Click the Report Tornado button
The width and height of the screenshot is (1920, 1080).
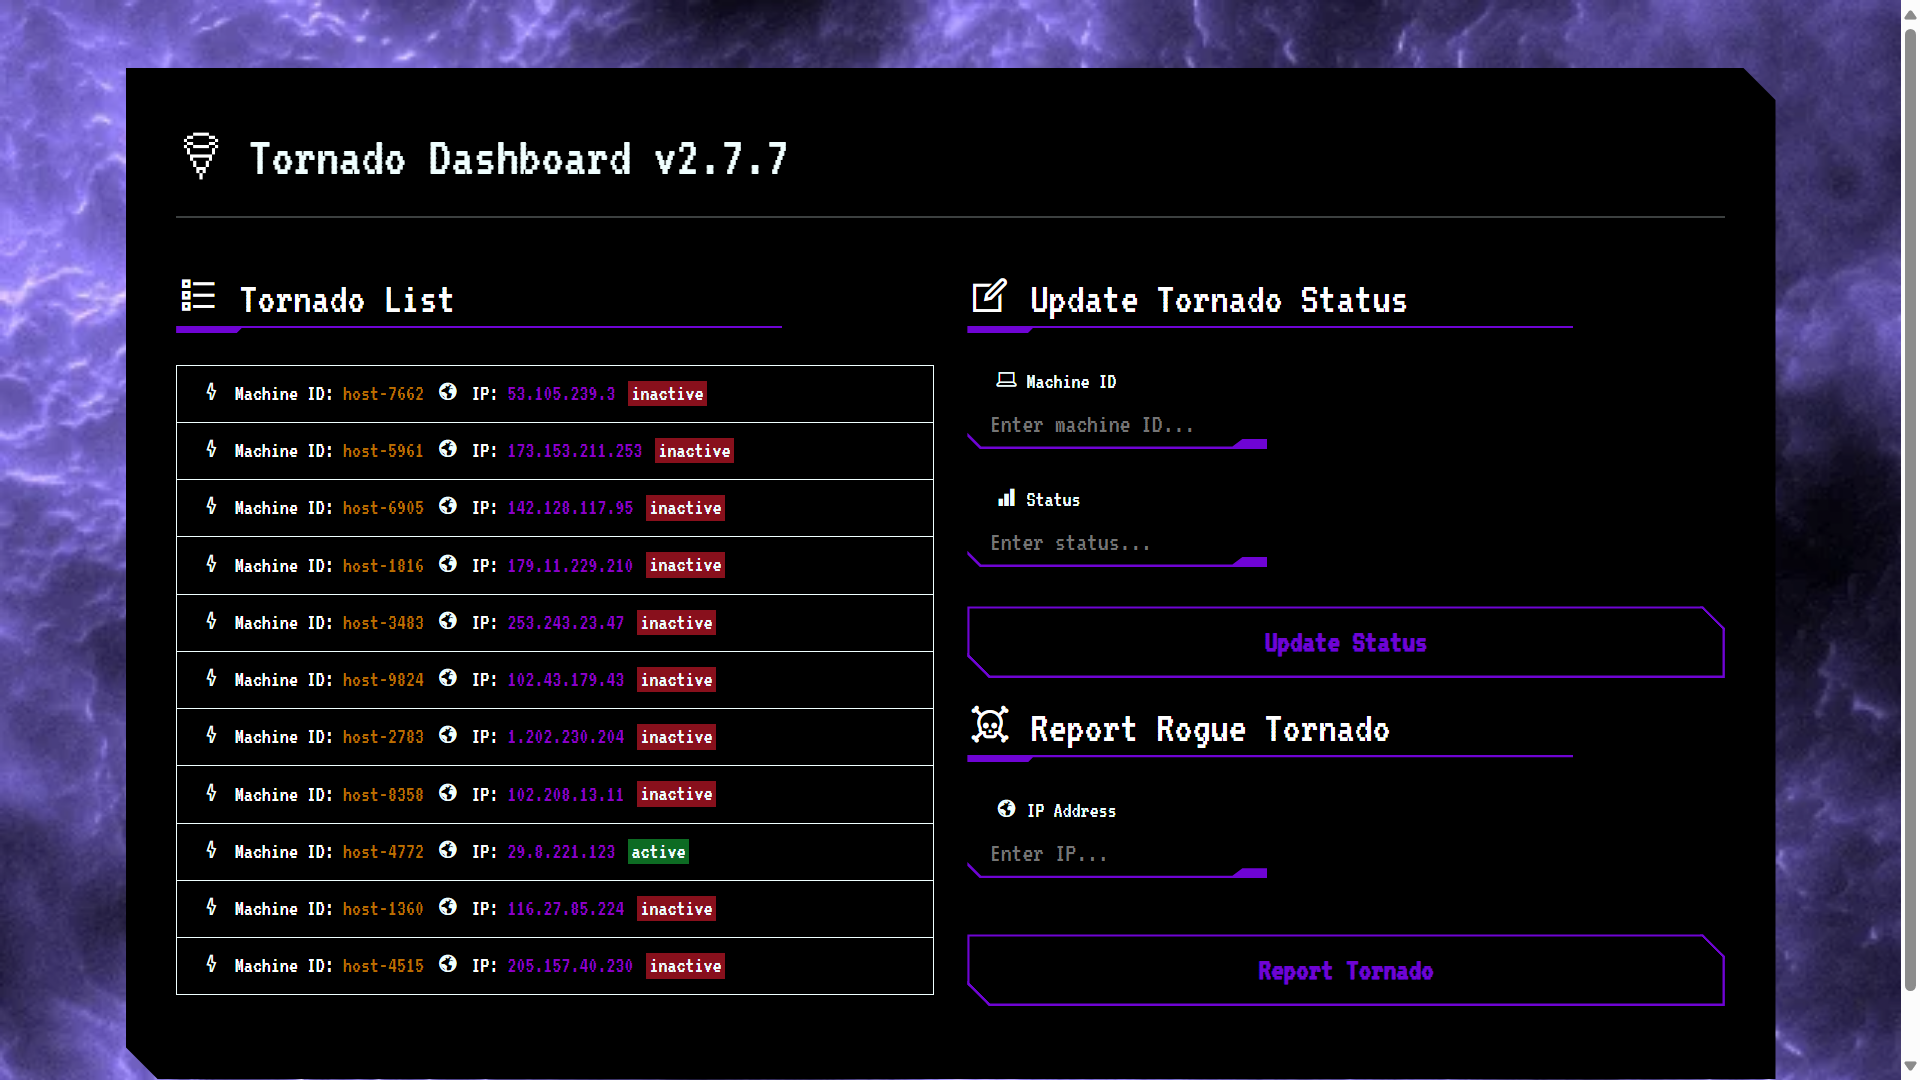click(x=1346, y=970)
